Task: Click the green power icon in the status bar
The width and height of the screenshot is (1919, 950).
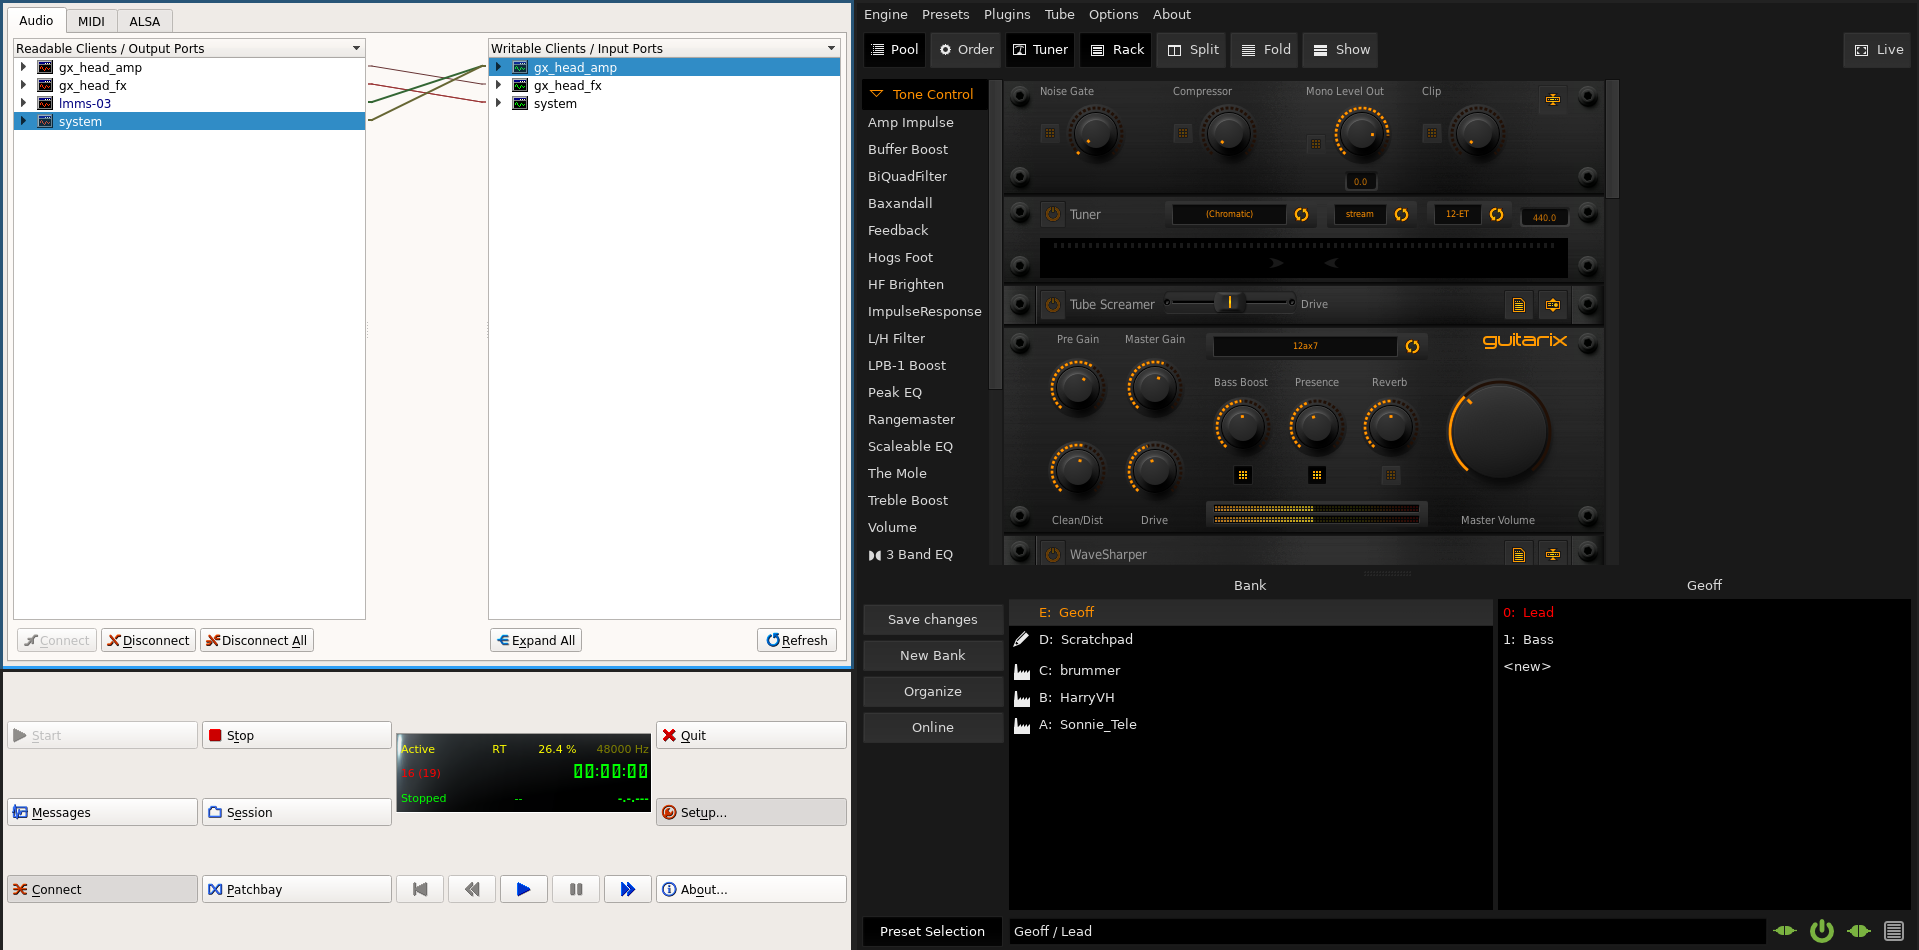Action: pos(1821,930)
